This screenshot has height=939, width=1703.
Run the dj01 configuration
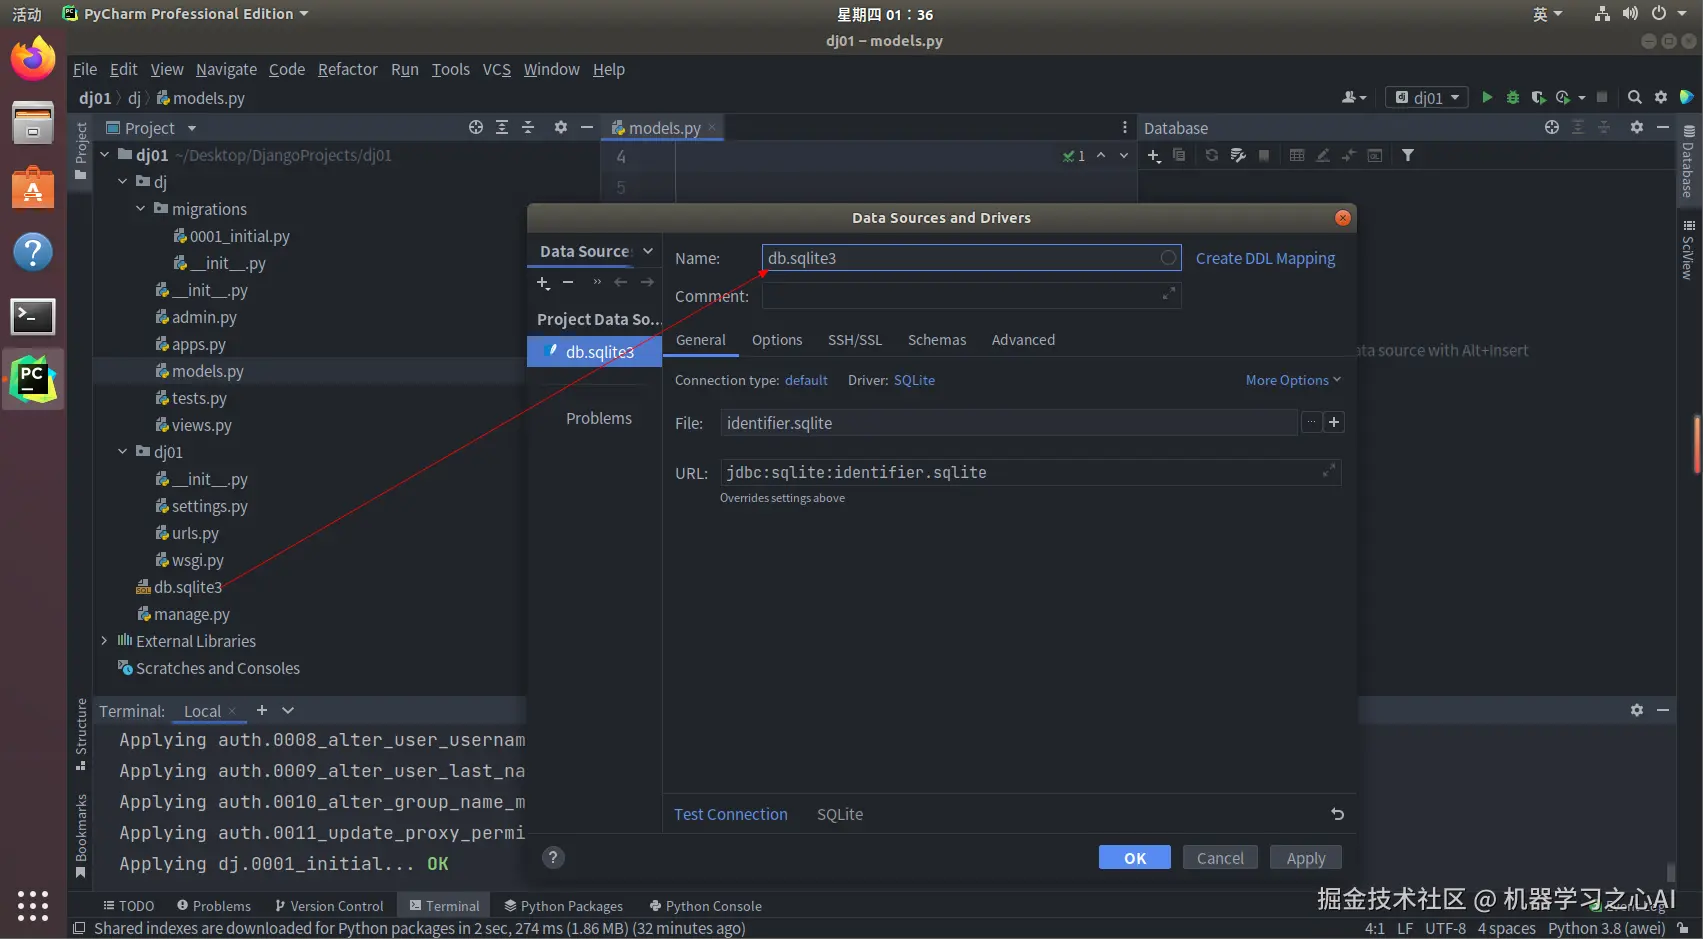point(1487,97)
